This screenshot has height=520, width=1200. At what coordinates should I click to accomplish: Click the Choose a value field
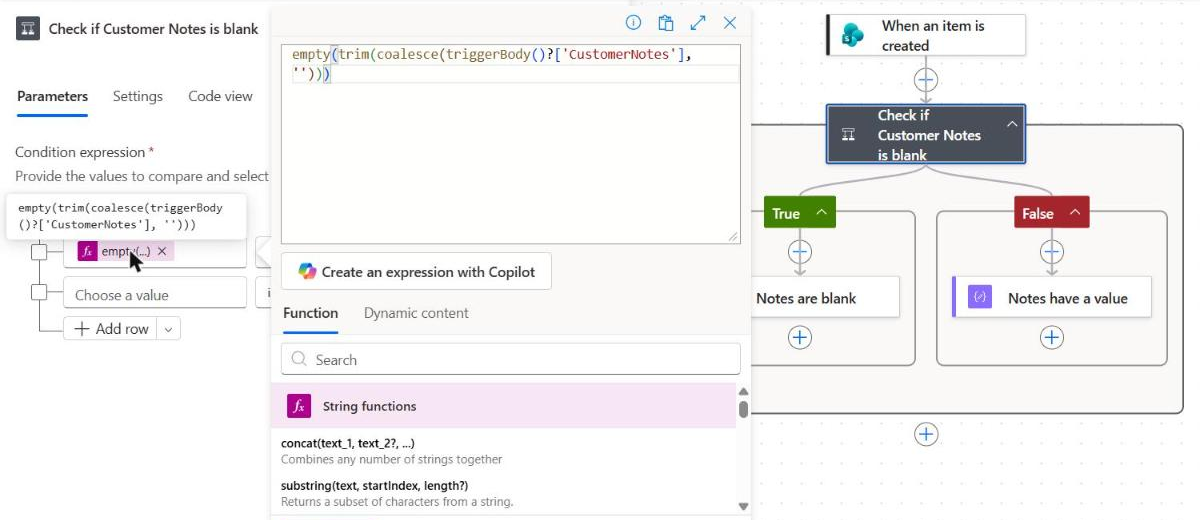tap(155, 293)
